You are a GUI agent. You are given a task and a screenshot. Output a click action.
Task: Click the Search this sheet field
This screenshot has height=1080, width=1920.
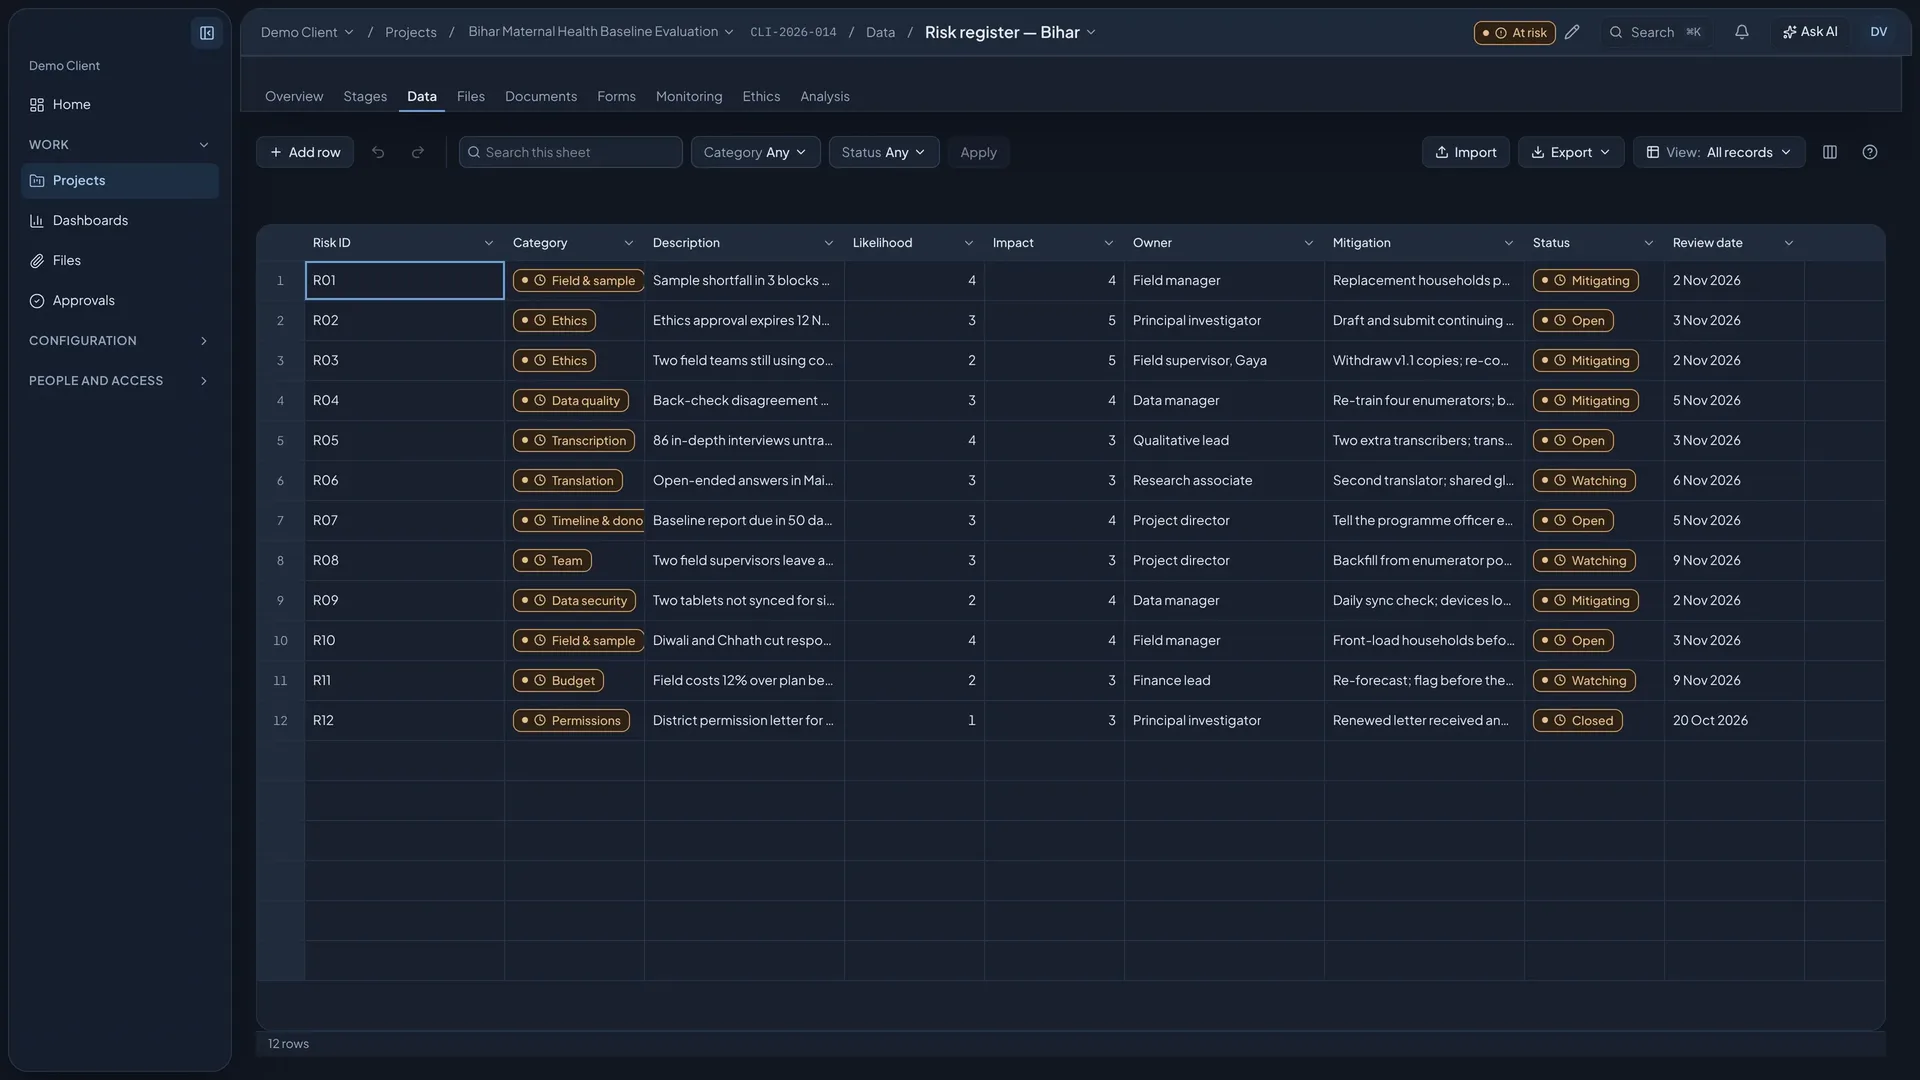(x=571, y=152)
